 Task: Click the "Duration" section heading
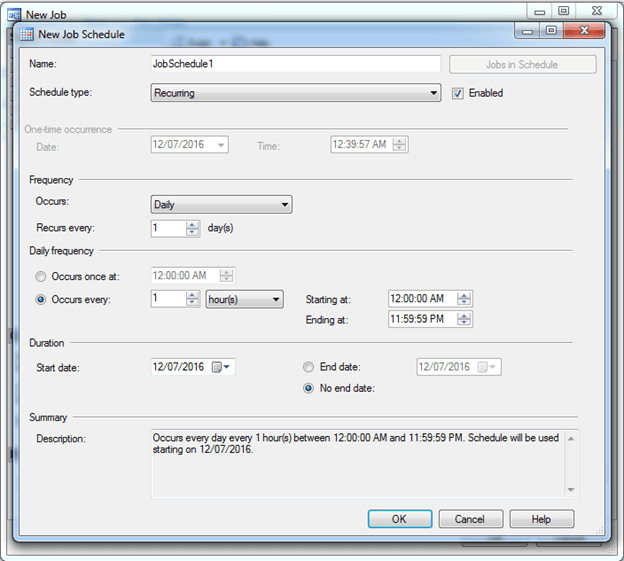pyautogui.click(x=47, y=343)
